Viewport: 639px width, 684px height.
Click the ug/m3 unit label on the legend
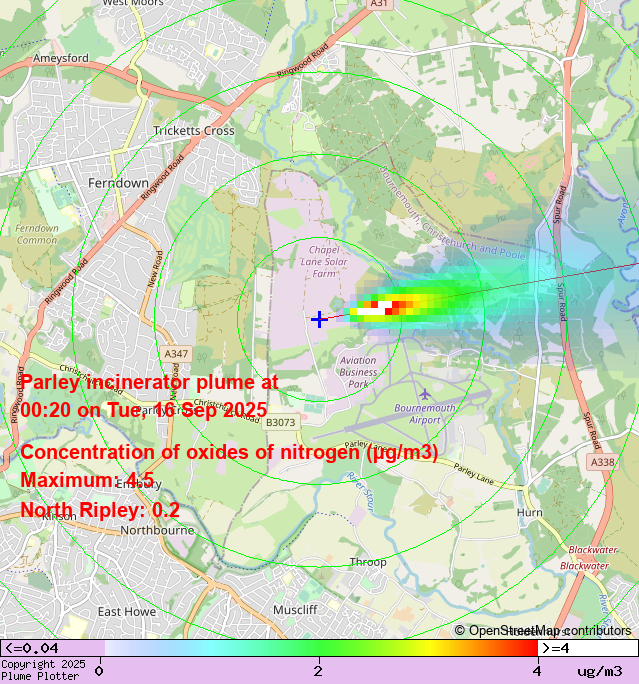(x=600, y=671)
